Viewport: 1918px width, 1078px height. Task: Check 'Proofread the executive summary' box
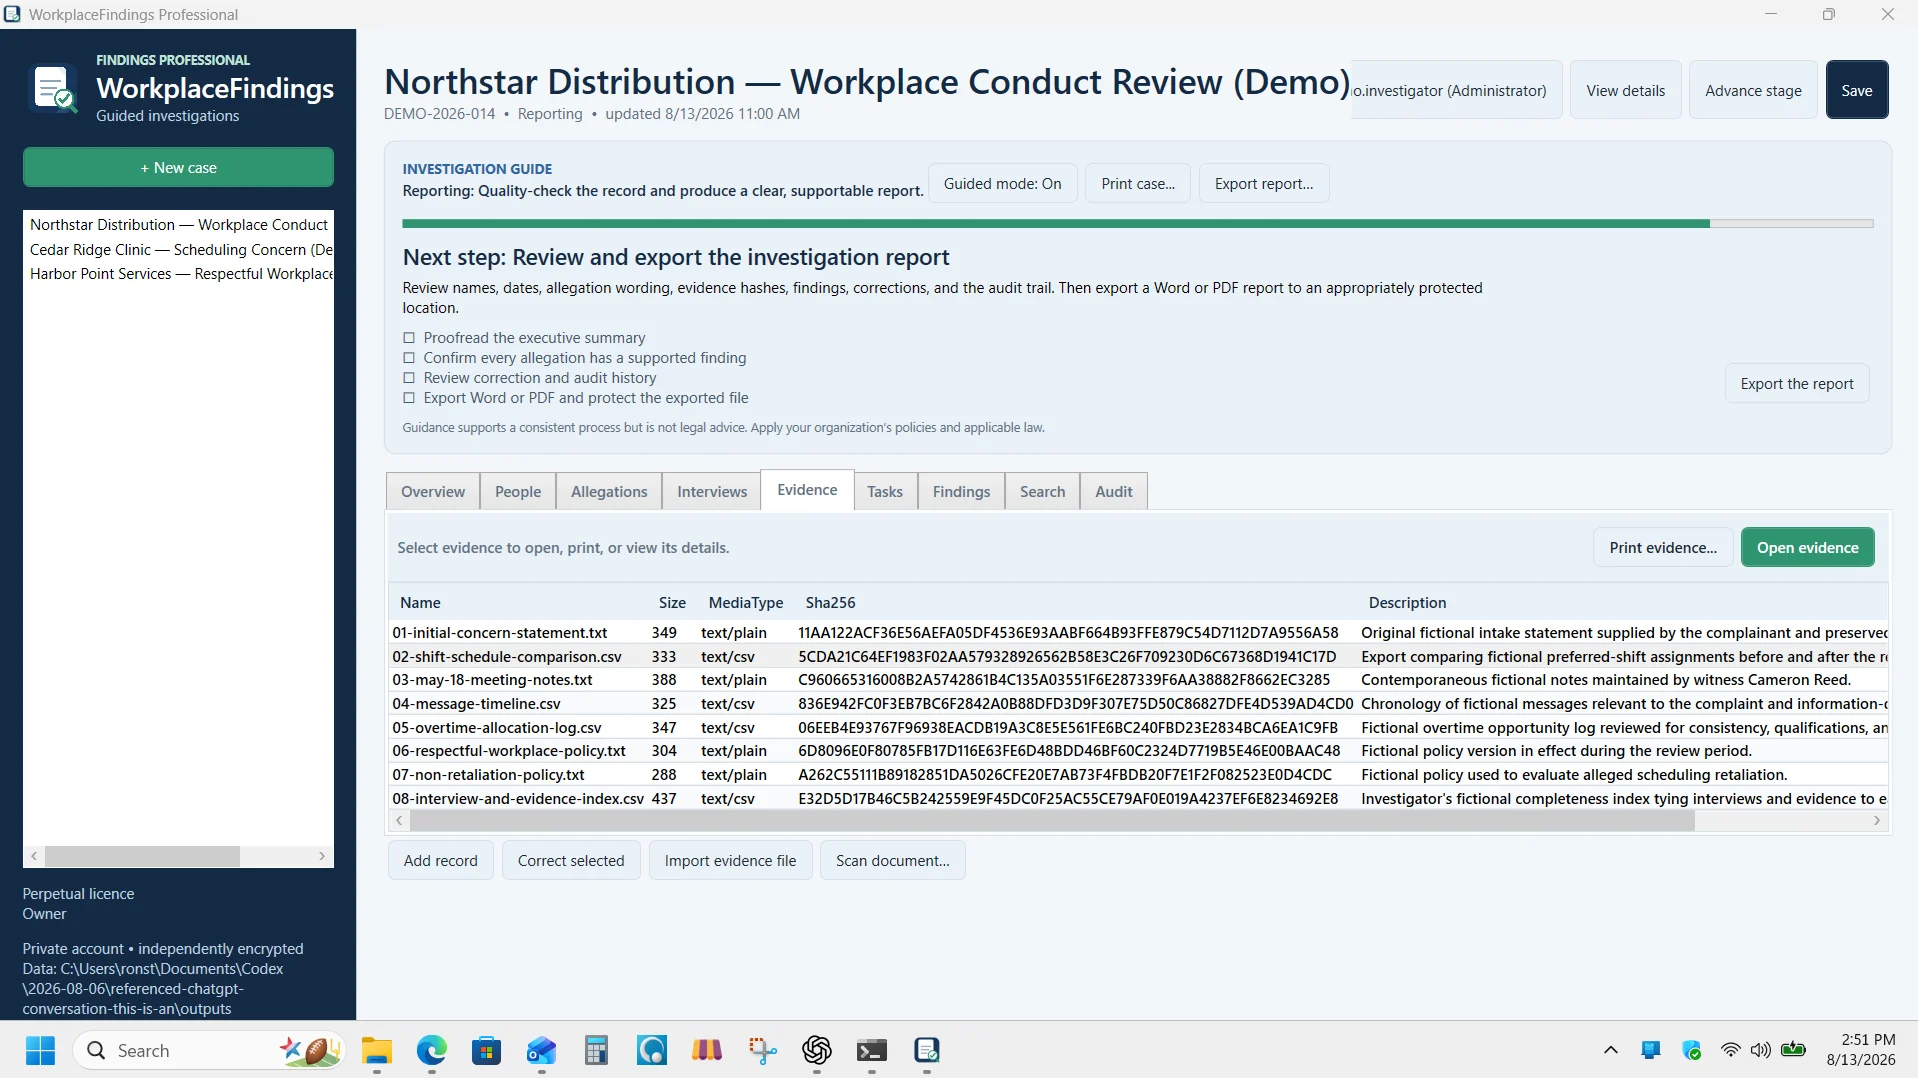408,338
